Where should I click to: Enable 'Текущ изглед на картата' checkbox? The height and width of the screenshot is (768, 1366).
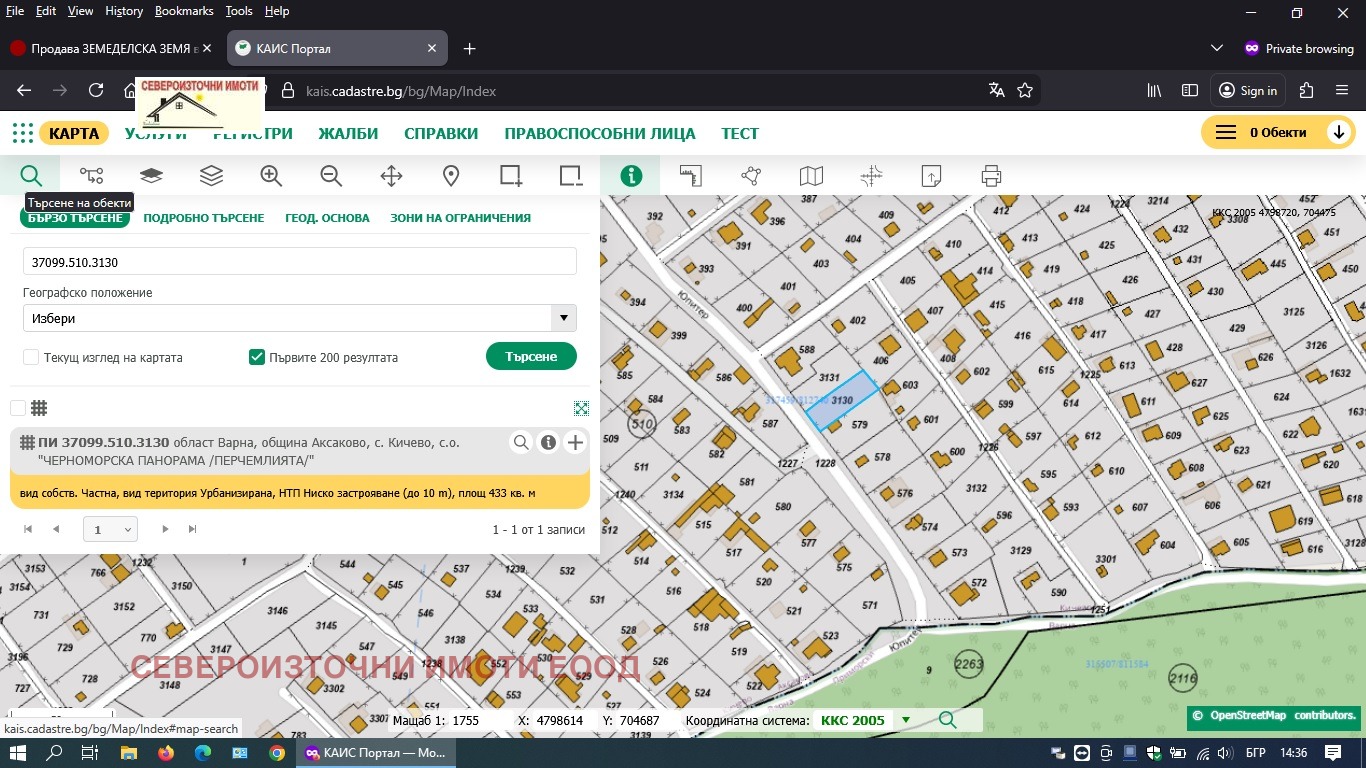click(x=31, y=357)
